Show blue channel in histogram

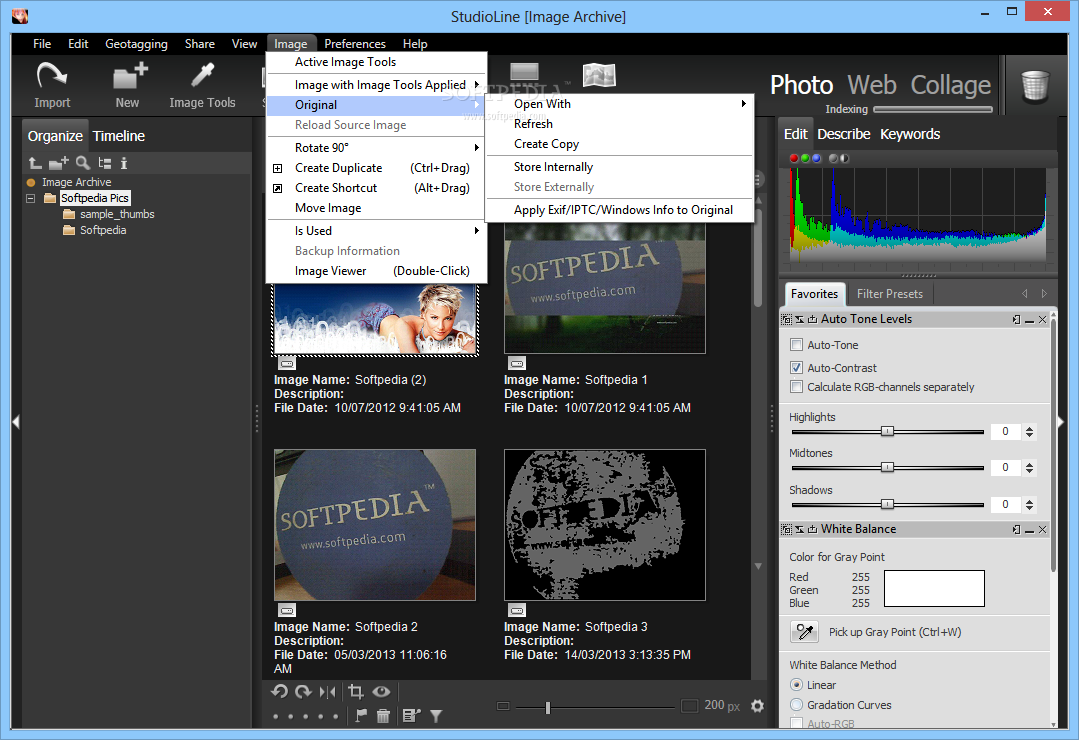[x=816, y=158]
